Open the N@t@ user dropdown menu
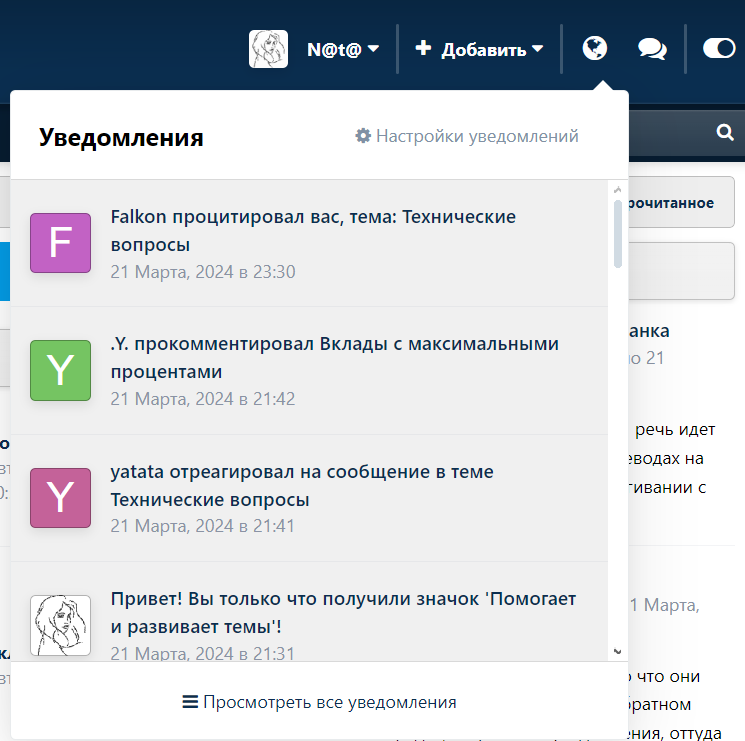745x741 pixels. (x=343, y=49)
